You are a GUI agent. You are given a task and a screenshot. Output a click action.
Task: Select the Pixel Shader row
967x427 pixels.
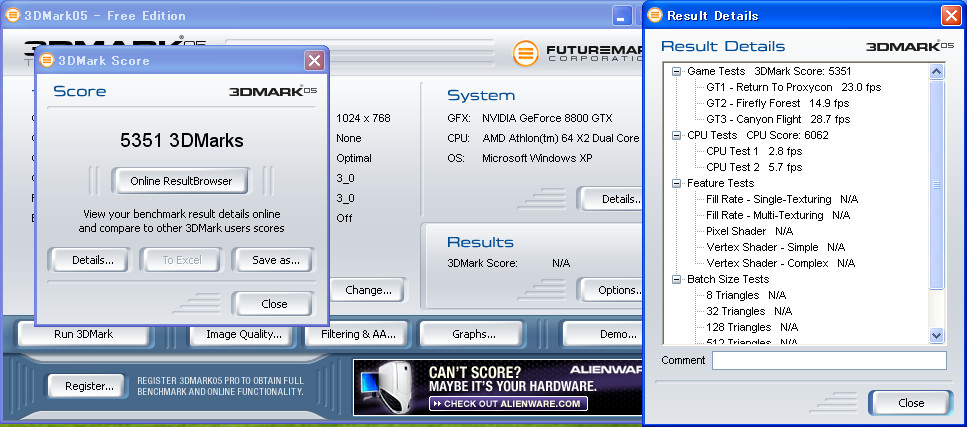pyautogui.click(x=749, y=231)
